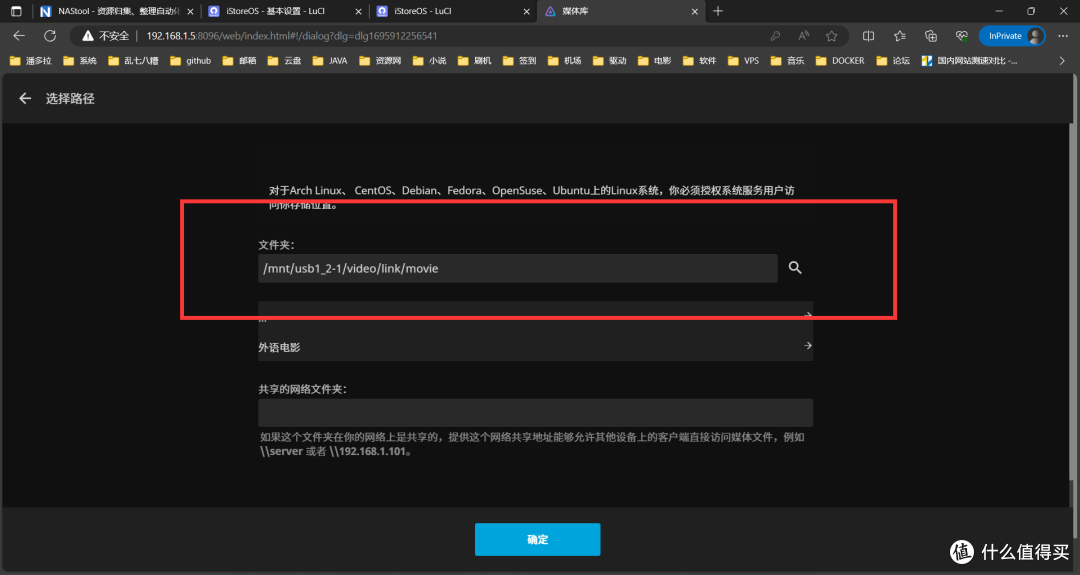Open the 机场 bookmark folder
Image resolution: width=1080 pixels, height=575 pixels.
click(565, 61)
